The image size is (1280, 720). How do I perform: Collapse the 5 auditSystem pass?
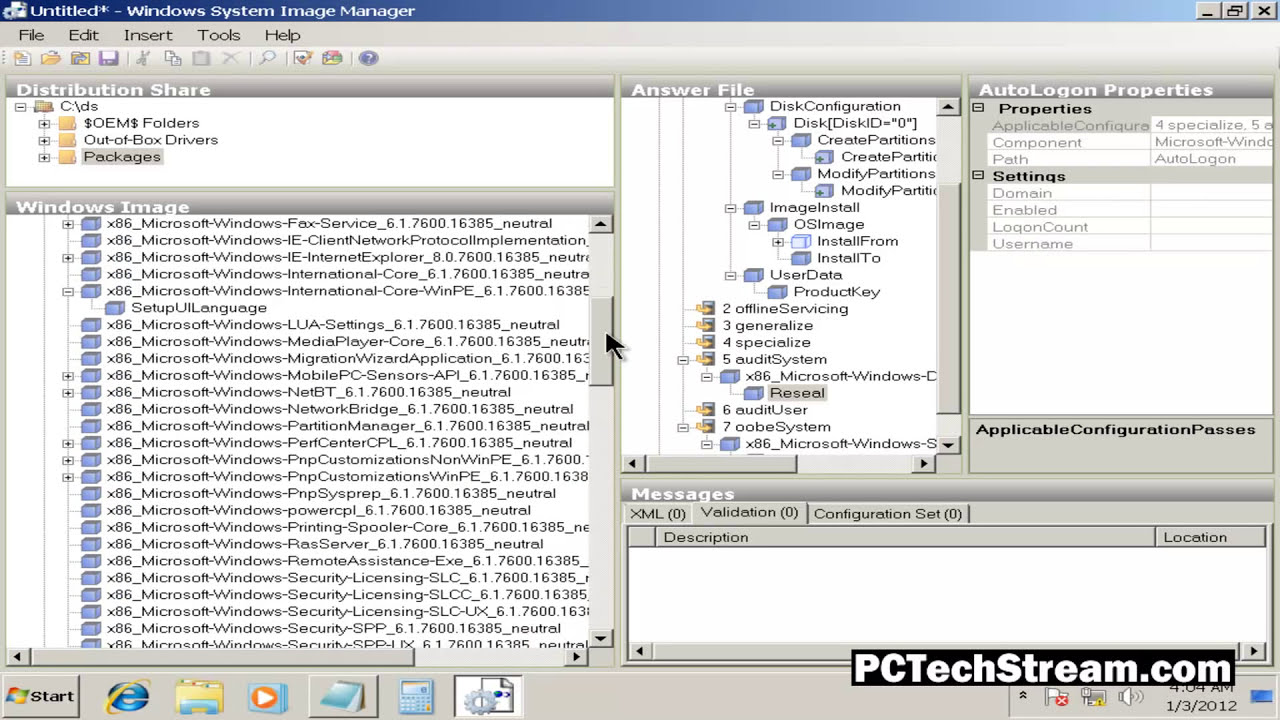click(x=683, y=359)
